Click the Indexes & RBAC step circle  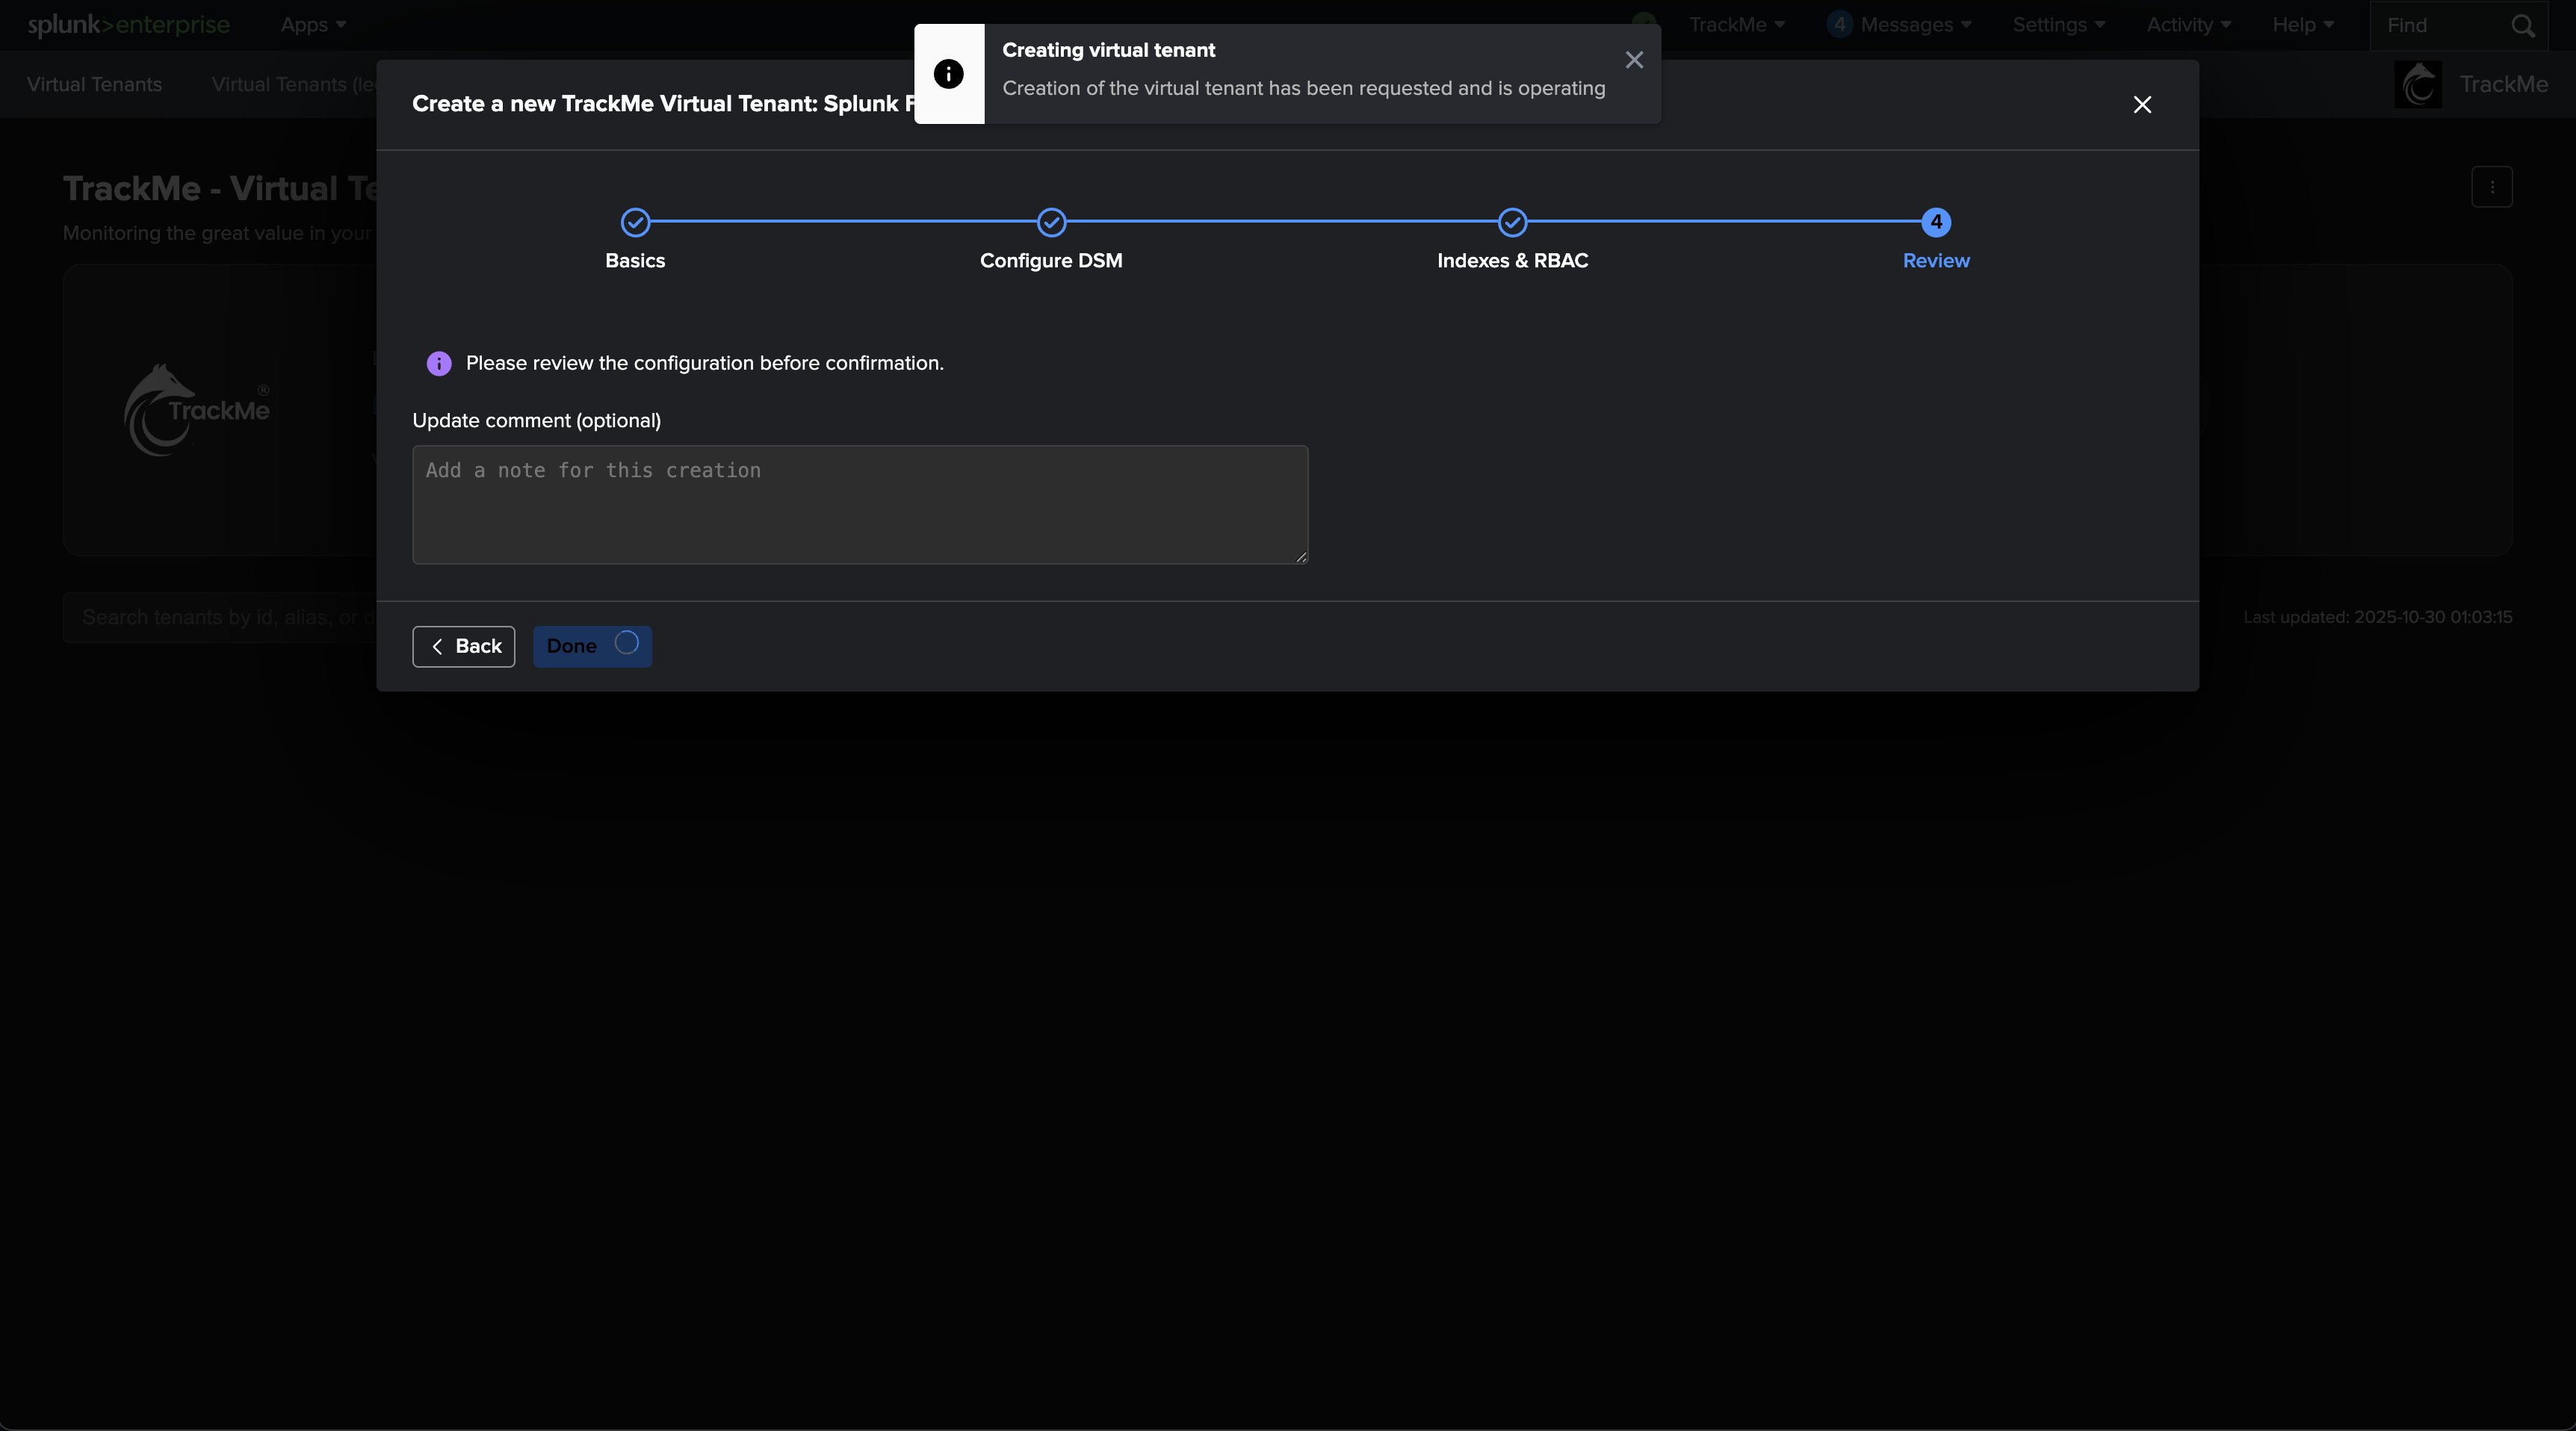click(x=1512, y=222)
